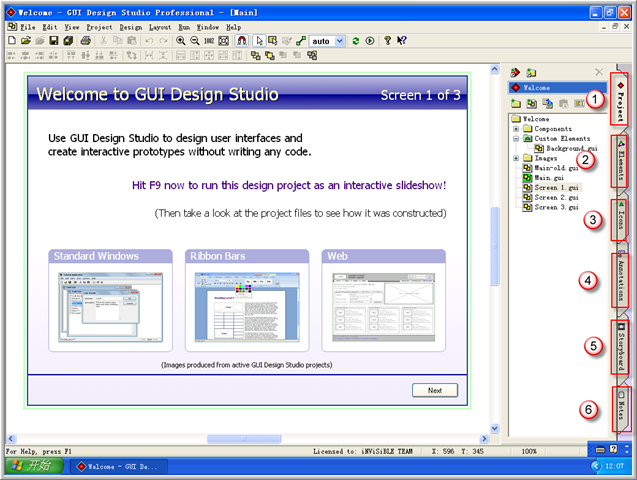Click the red new-project icon atop the project panel

(x=516, y=73)
